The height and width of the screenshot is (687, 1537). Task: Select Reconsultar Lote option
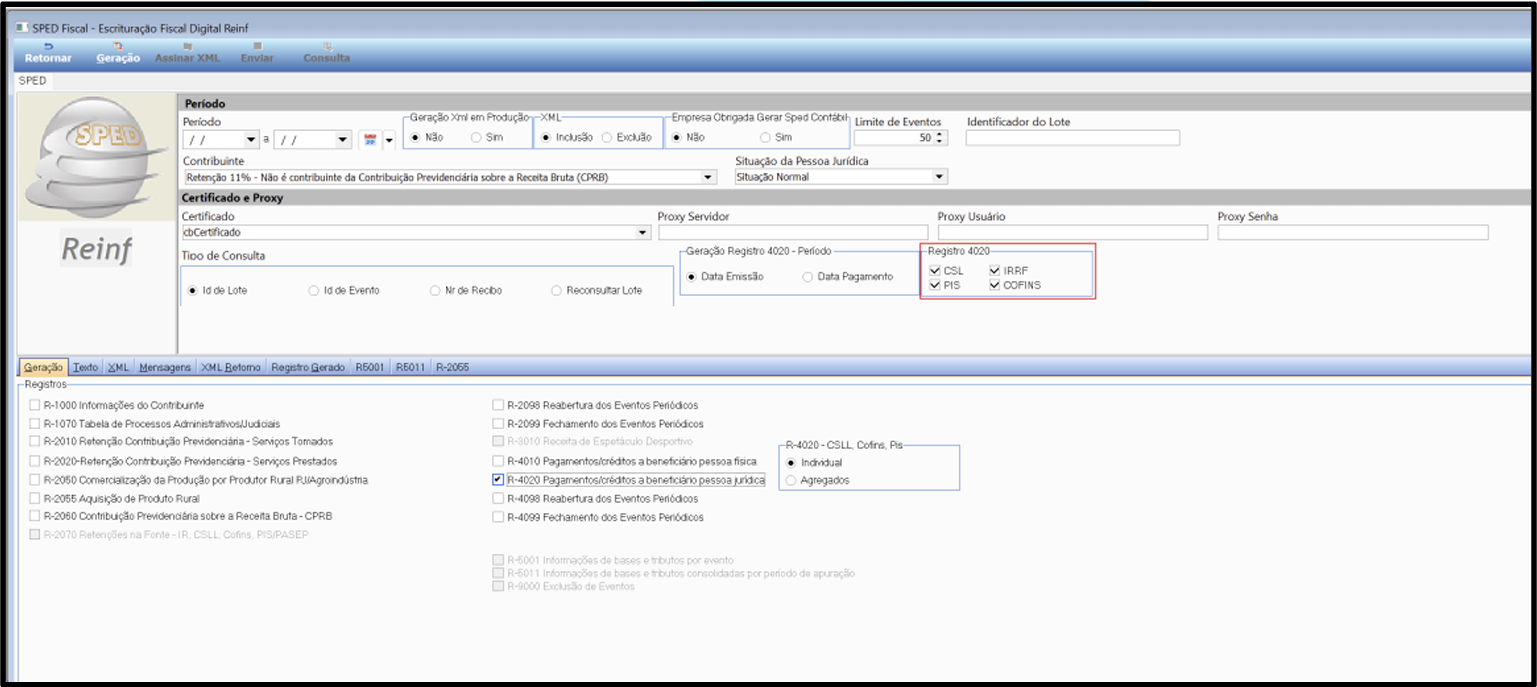coord(597,290)
